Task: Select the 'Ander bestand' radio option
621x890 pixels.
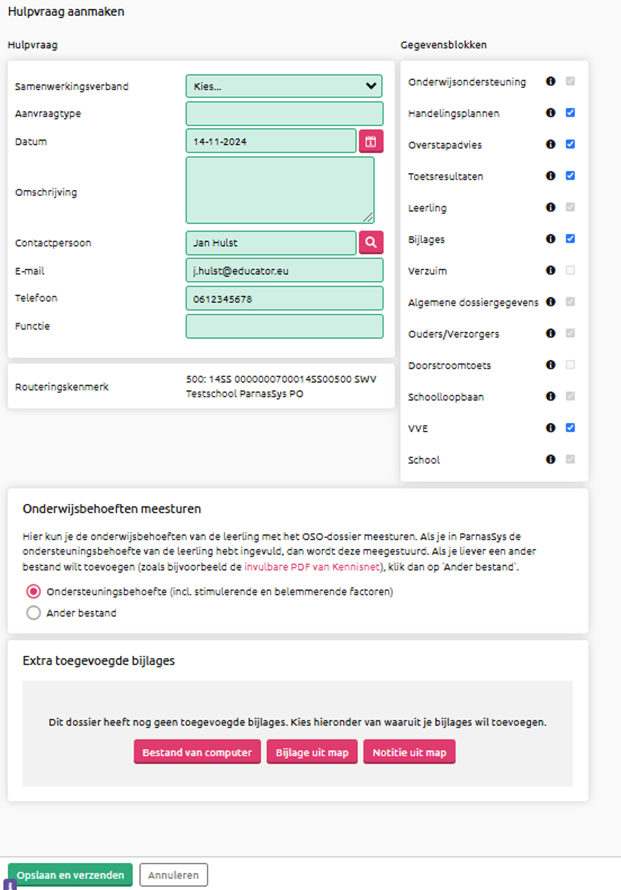Action: 32,613
